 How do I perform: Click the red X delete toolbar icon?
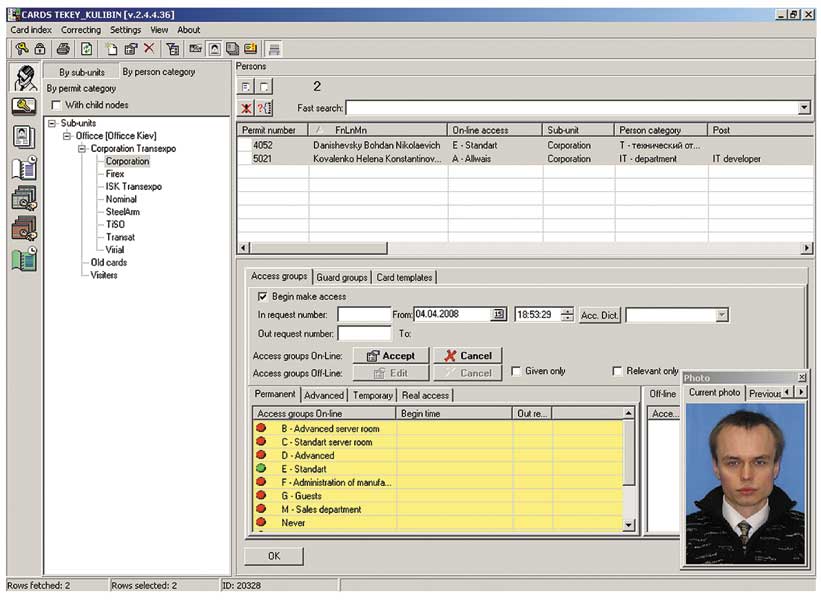149,48
